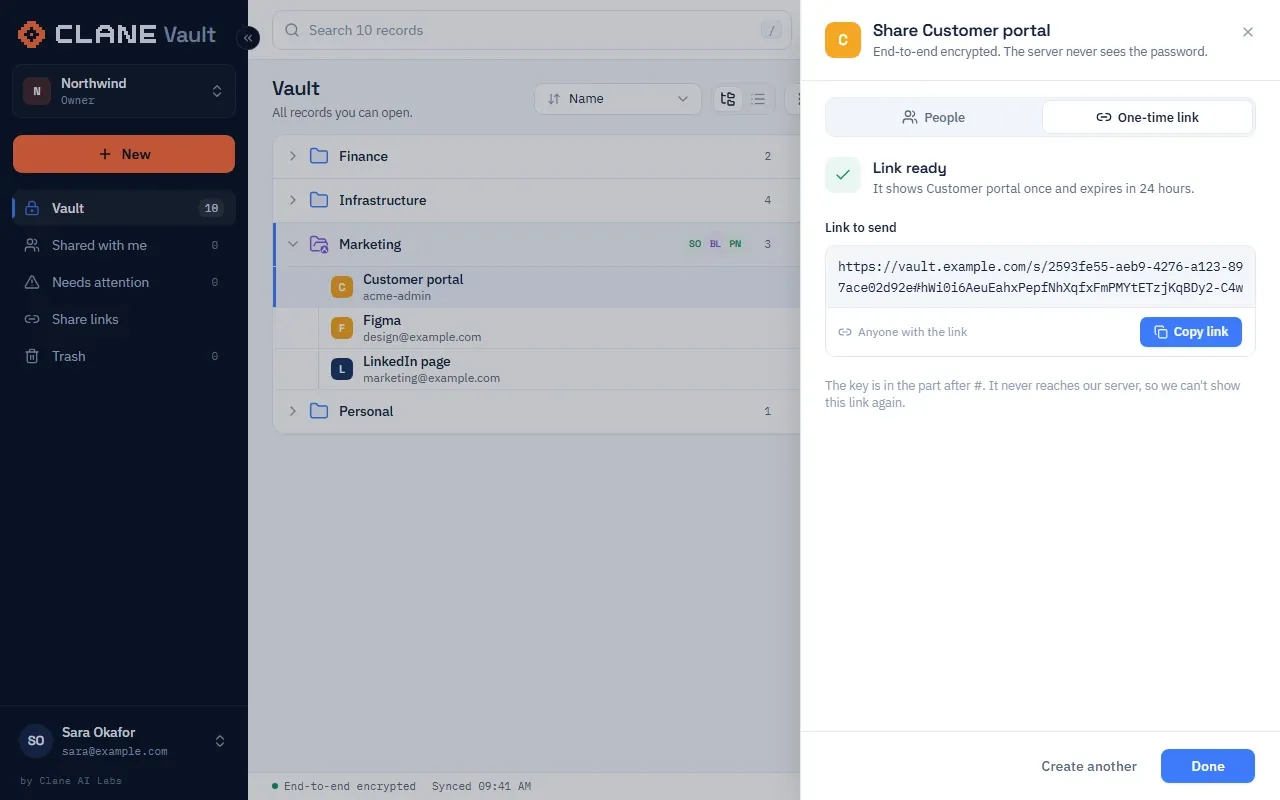This screenshot has width=1280, height=800.
Task: Click the Clane Vault logo icon
Action: point(32,34)
